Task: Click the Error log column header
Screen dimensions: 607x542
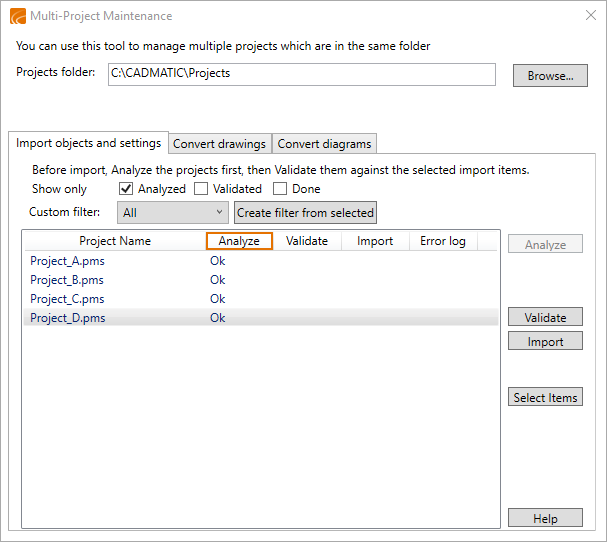Action: pyautogui.click(x=442, y=241)
